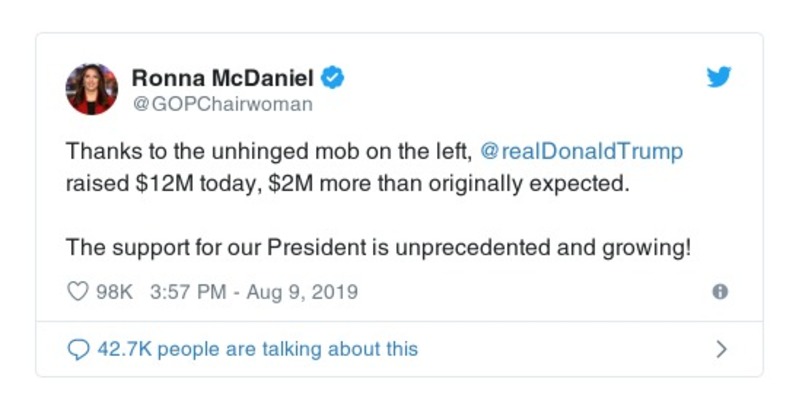Follow the @realDonaldTrump mention link
799x414 pixels.
(582, 152)
